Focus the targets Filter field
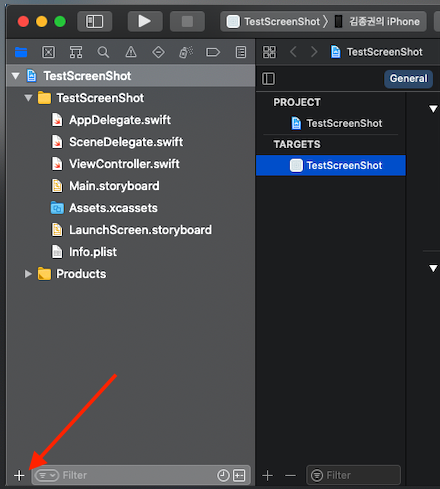Screen dimensions: 440x489 pyautogui.click(x=354, y=475)
